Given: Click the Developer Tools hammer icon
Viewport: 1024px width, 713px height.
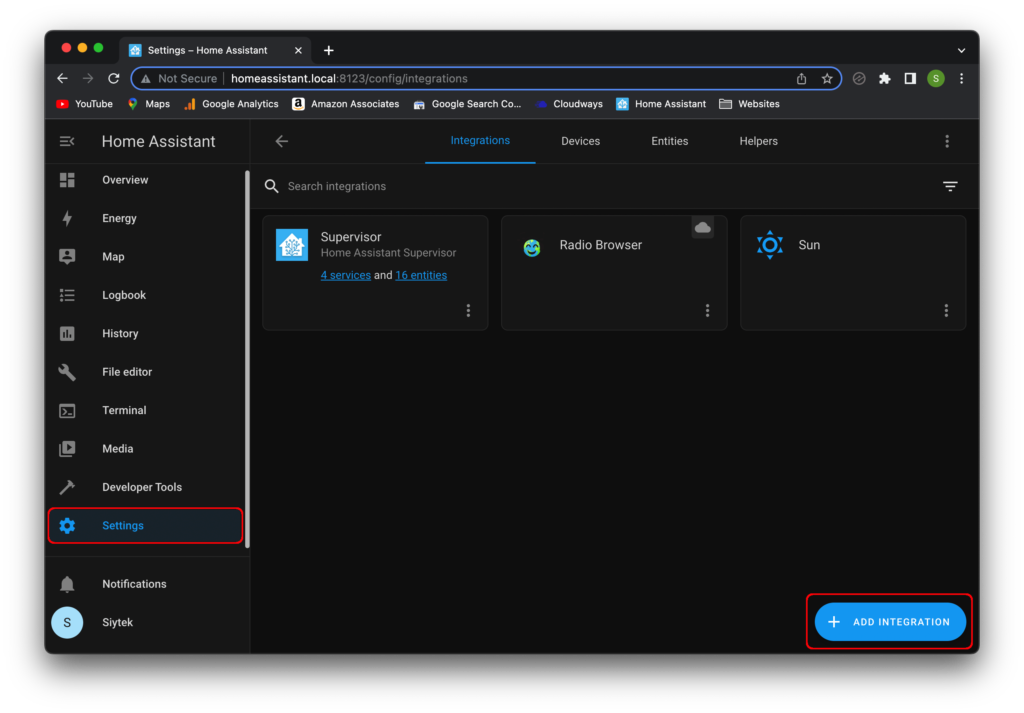Looking at the screenshot, I should pos(67,487).
